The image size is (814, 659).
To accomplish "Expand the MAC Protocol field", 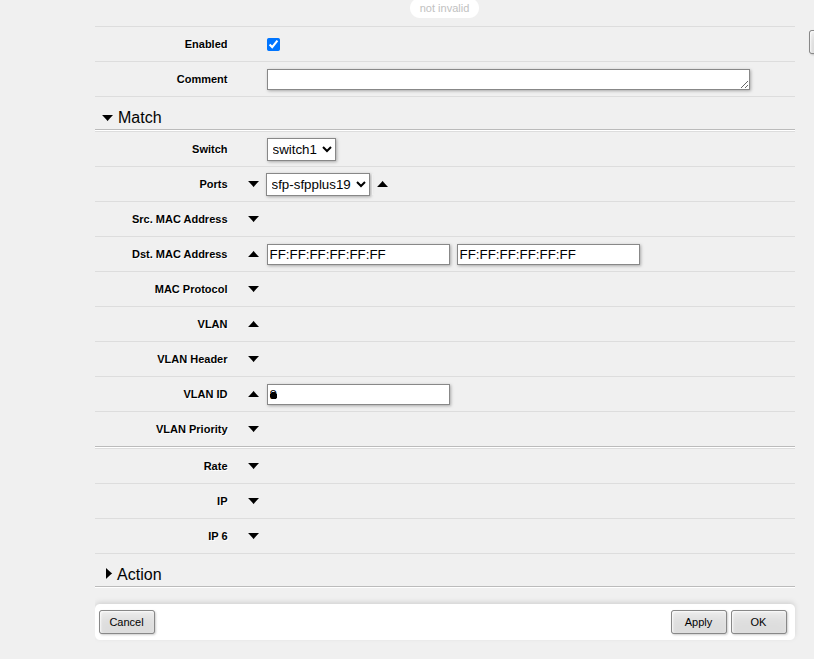I will 253,289.
